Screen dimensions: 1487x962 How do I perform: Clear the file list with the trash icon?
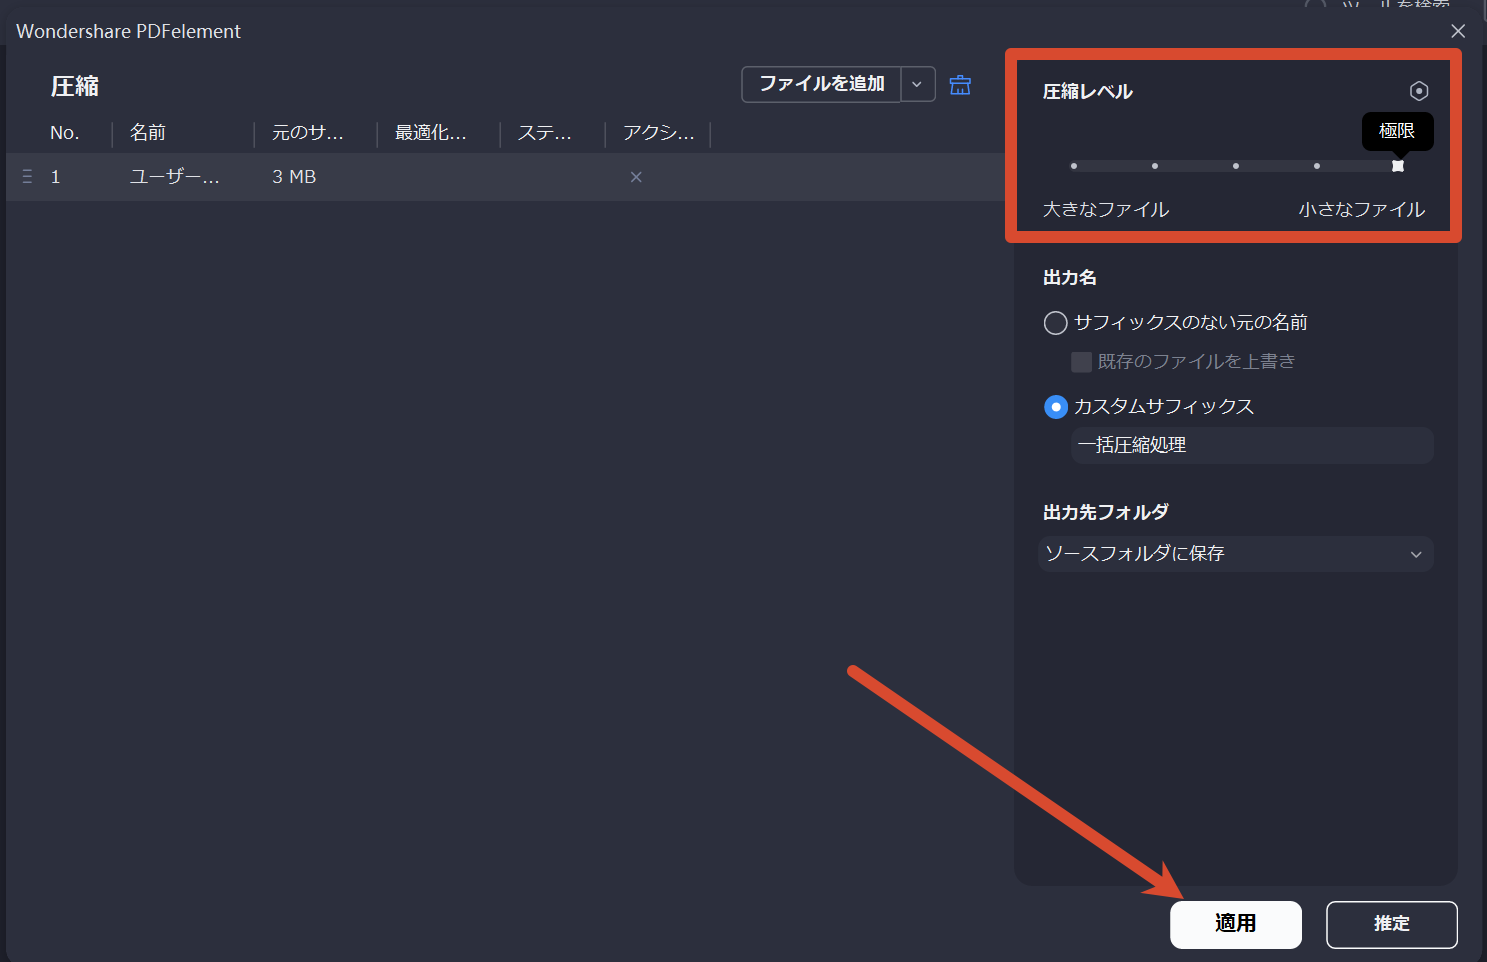[x=960, y=85]
